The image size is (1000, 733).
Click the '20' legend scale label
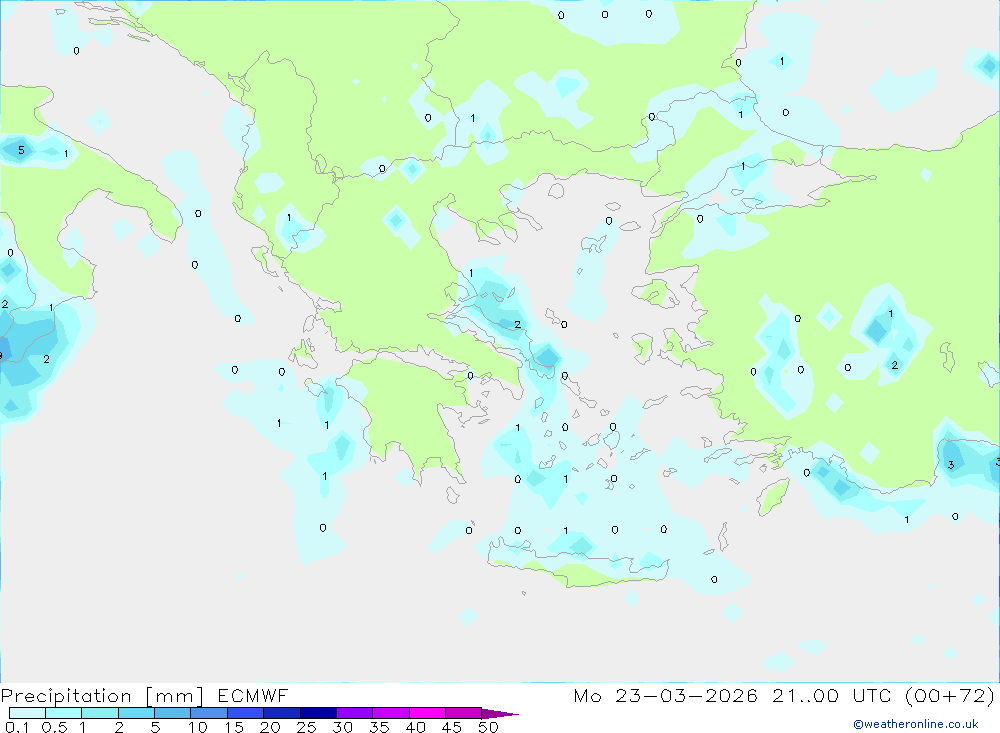pos(270,727)
